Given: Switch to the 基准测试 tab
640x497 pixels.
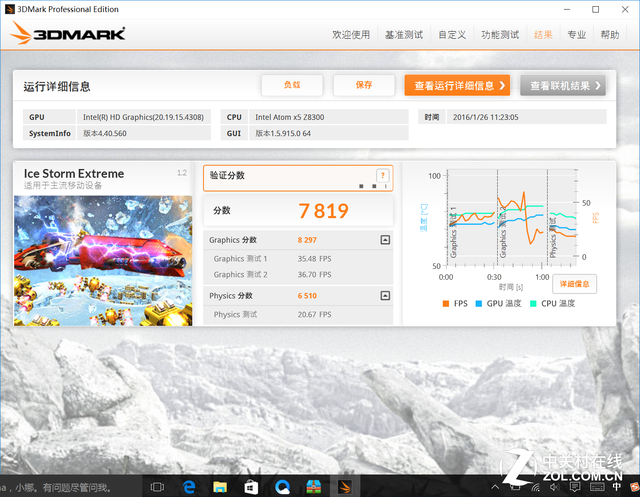Looking at the screenshot, I should pos(404,35).
